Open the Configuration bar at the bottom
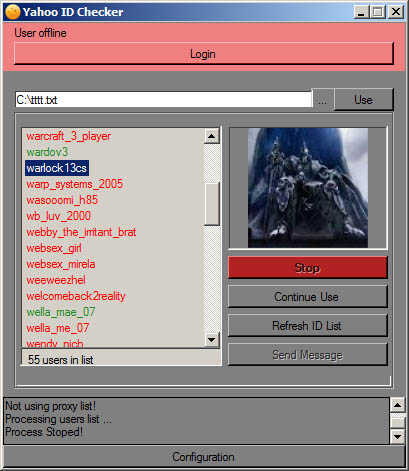 coord(204,457)
